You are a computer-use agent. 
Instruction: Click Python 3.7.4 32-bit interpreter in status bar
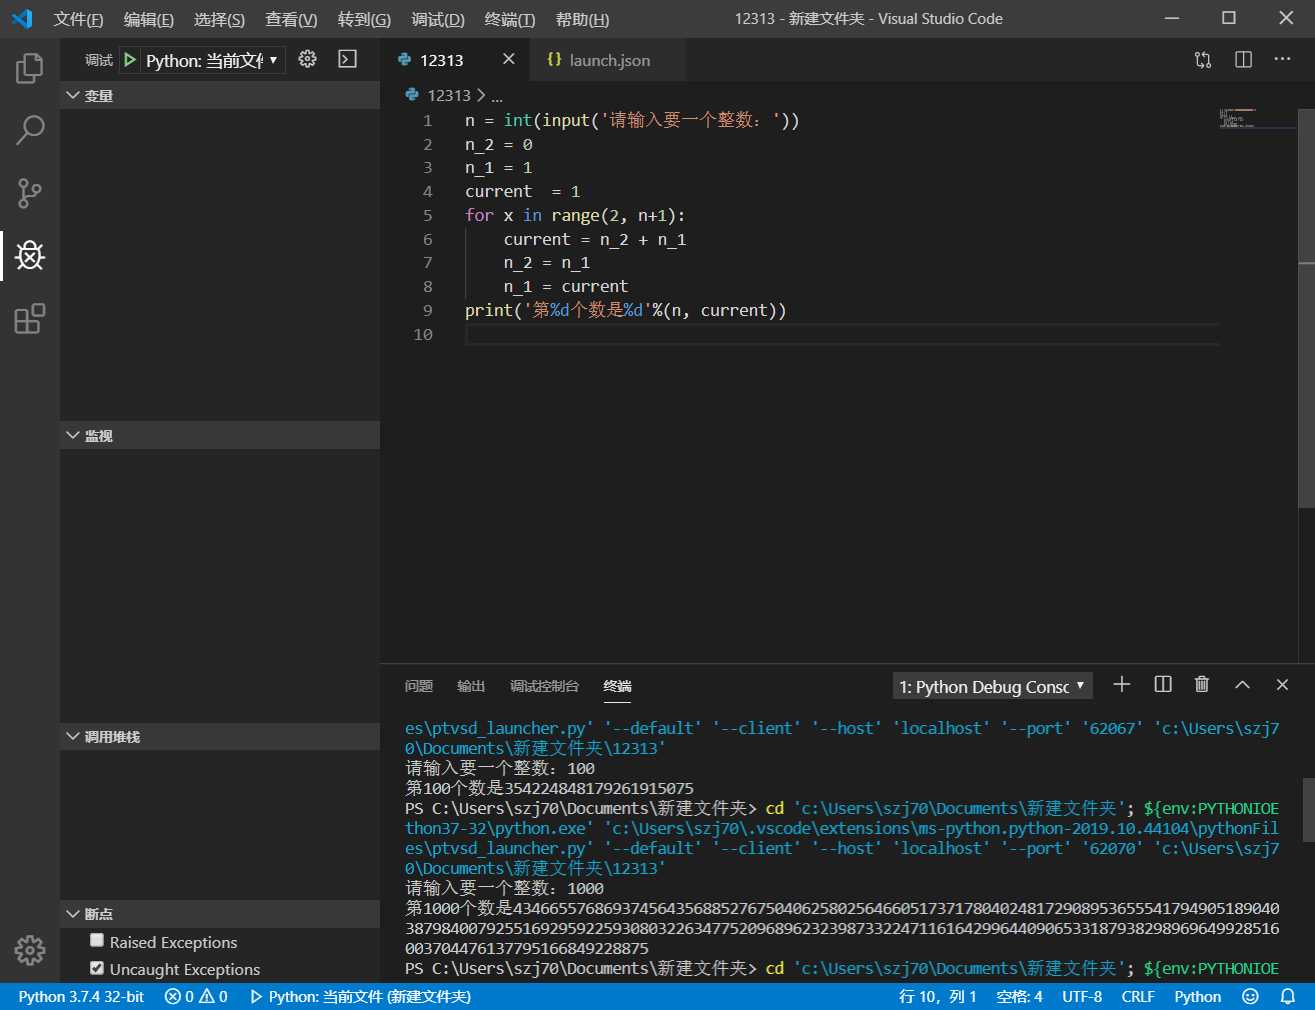click(x=81, y=997)
